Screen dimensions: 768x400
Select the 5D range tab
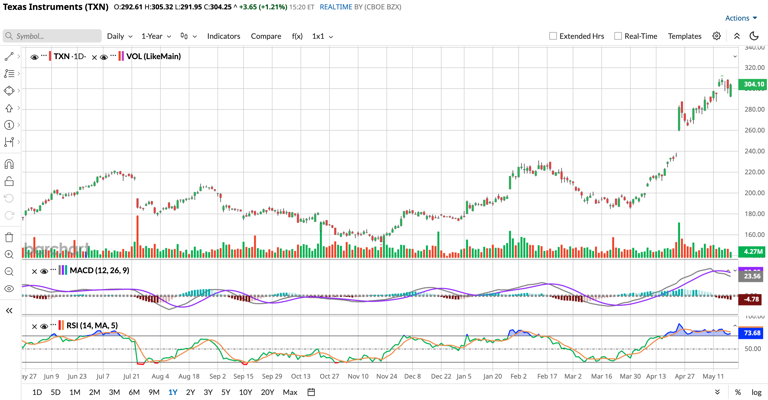pos(55,392)
